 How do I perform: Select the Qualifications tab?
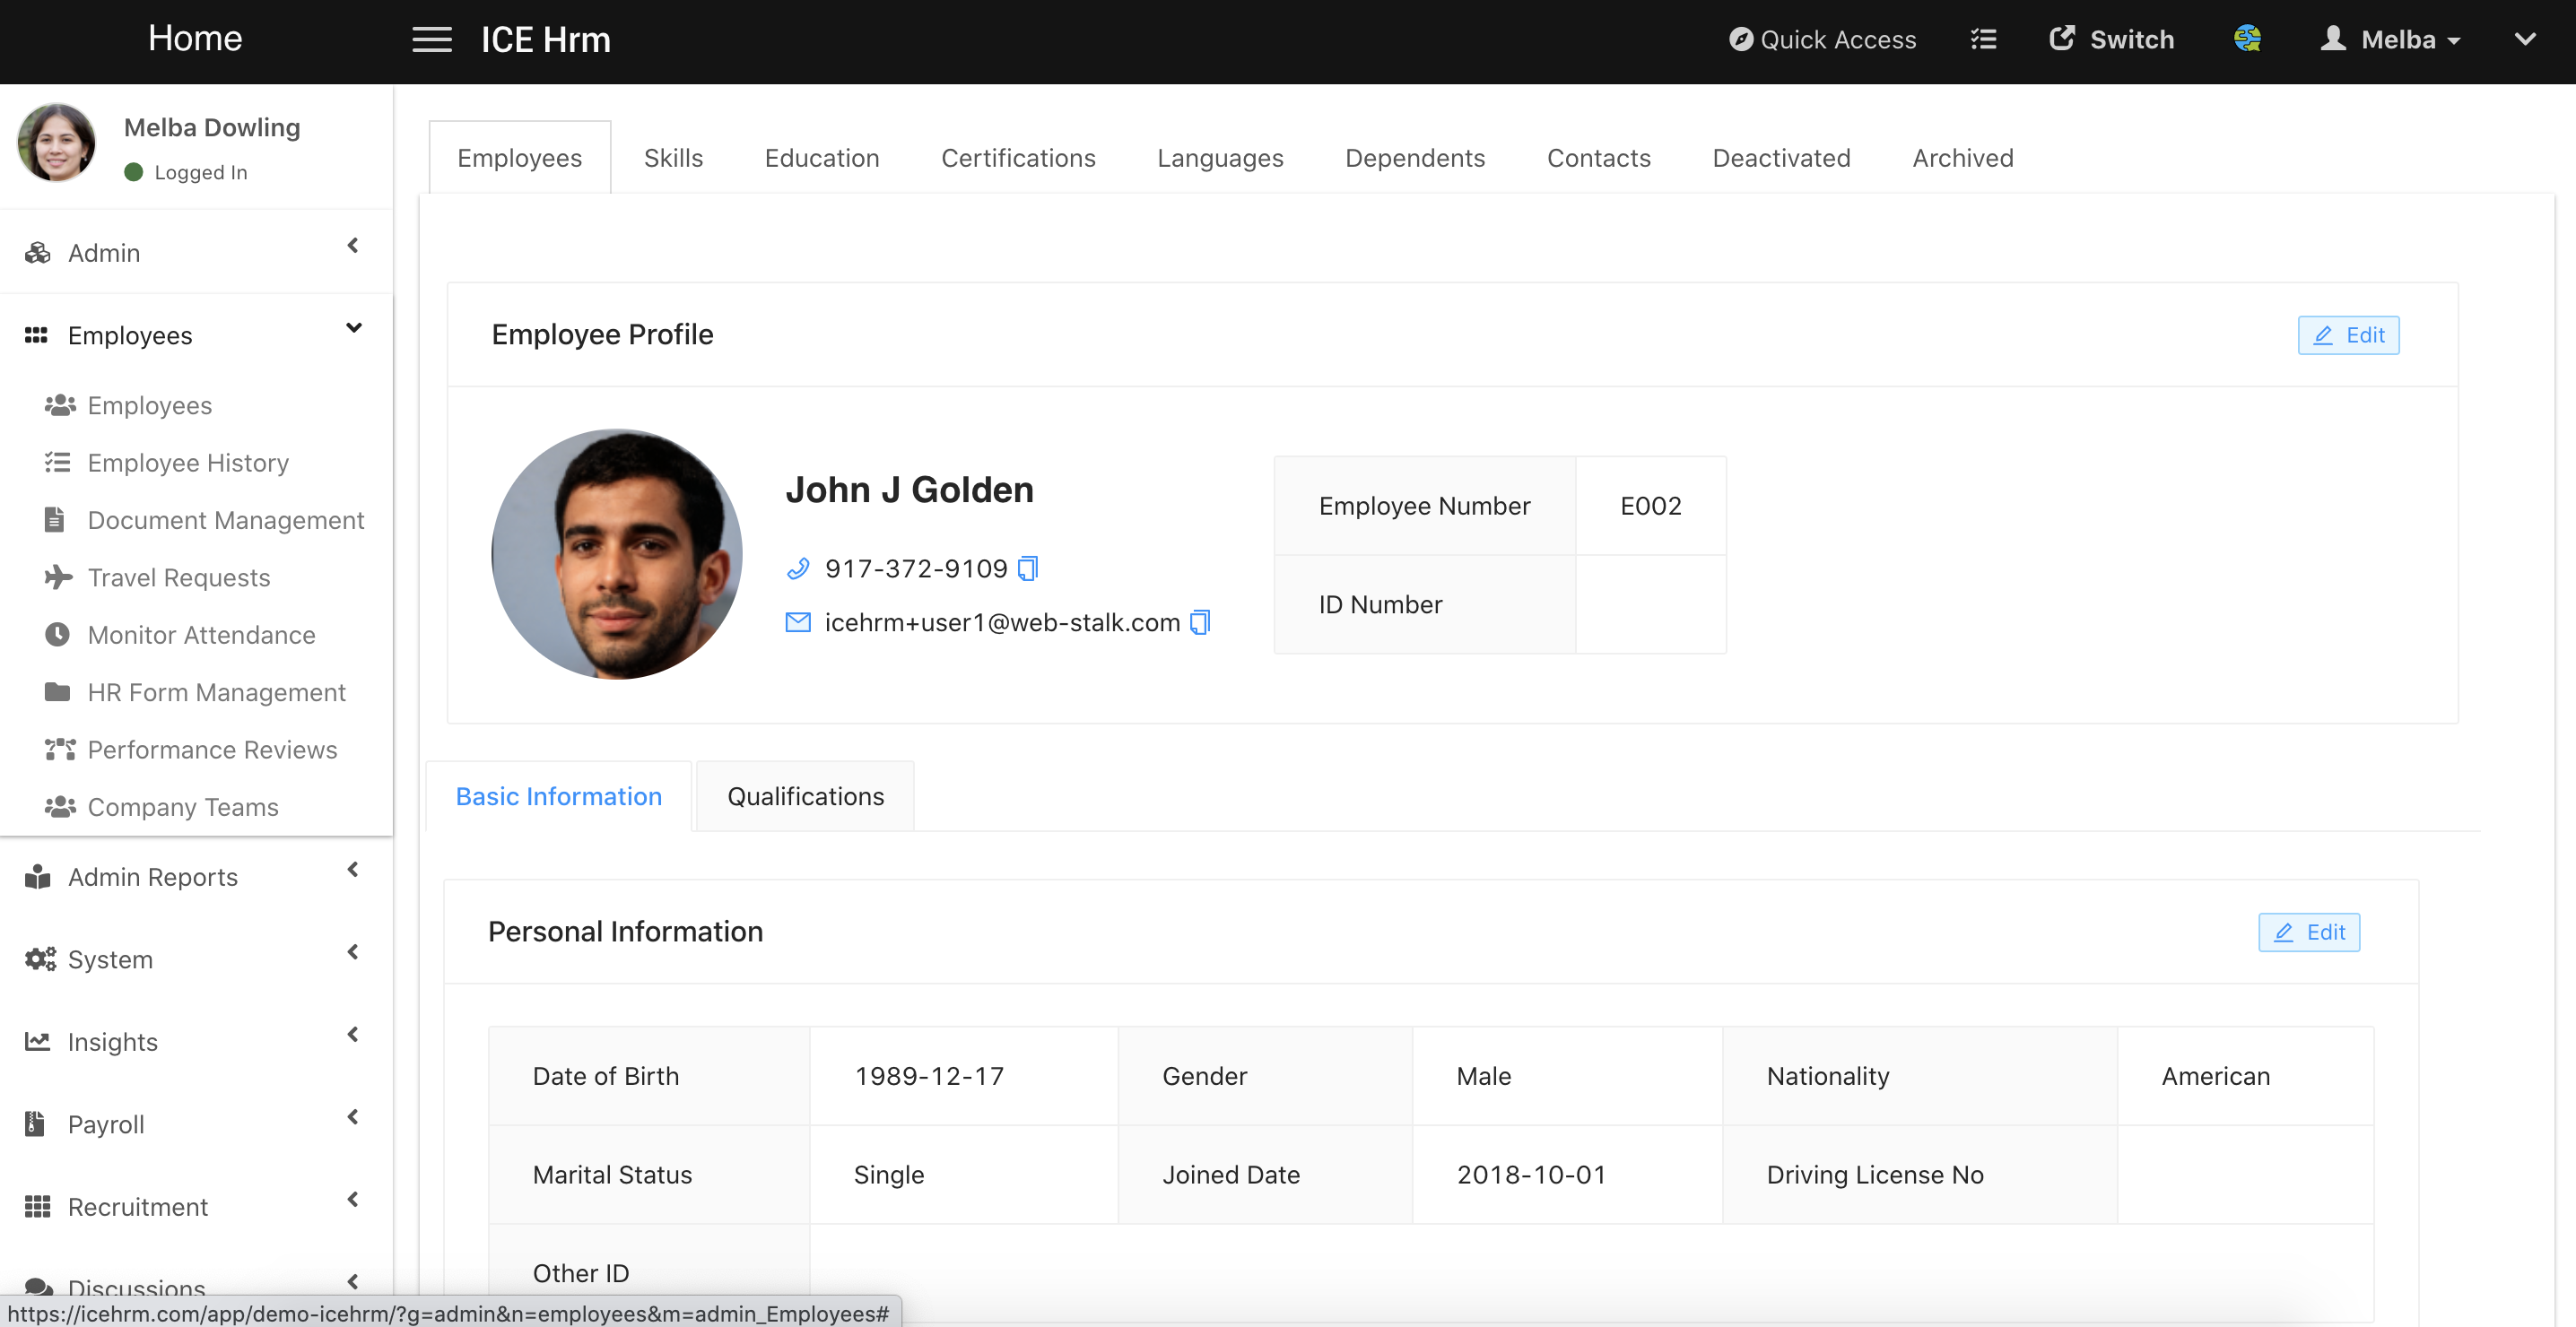coord(805,796)
